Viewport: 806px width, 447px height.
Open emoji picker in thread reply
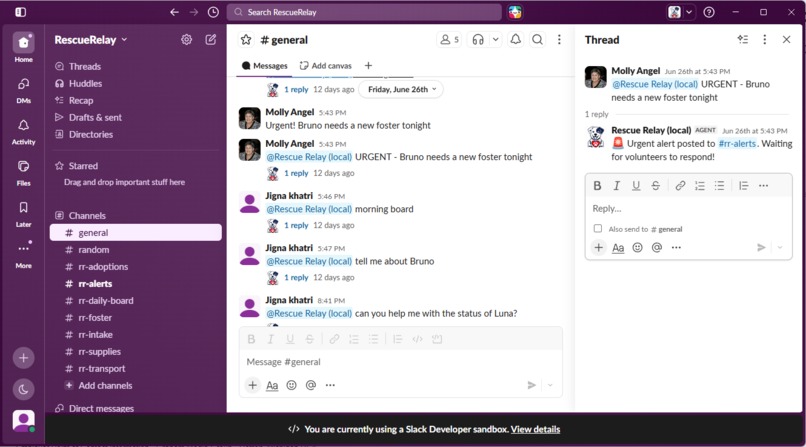(637, 248)
